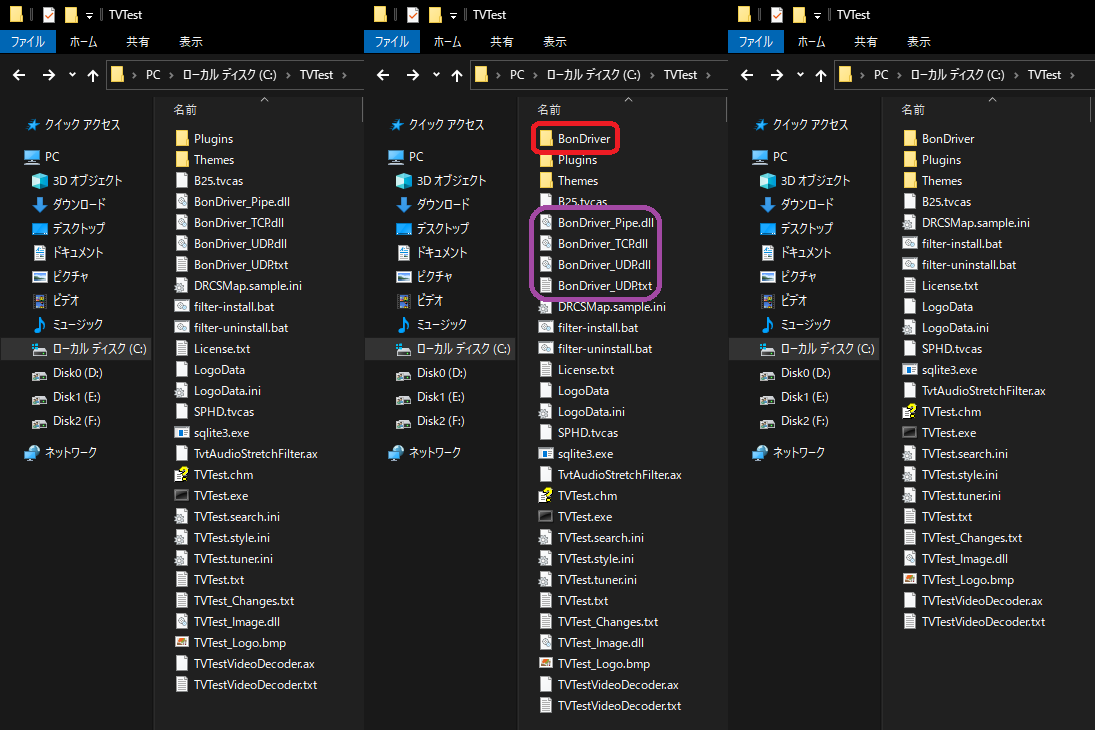Viewport: 1095px width, 730px height.
Task: Open BonDriver folder icon in middle window
Action: click(x=546, y=138)
